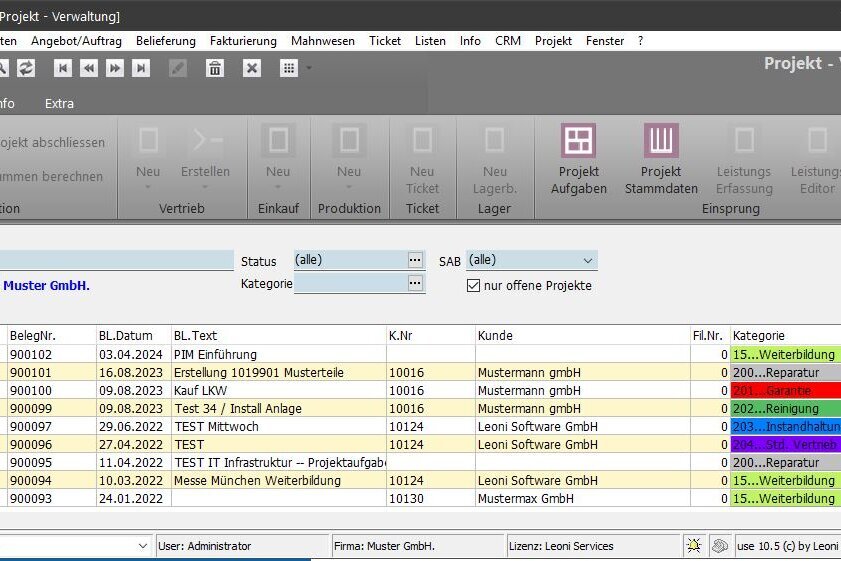This screenshot has height=561, width=841.
Task: Click the X cancel icon in toolbar
Action: coord(252,68)
